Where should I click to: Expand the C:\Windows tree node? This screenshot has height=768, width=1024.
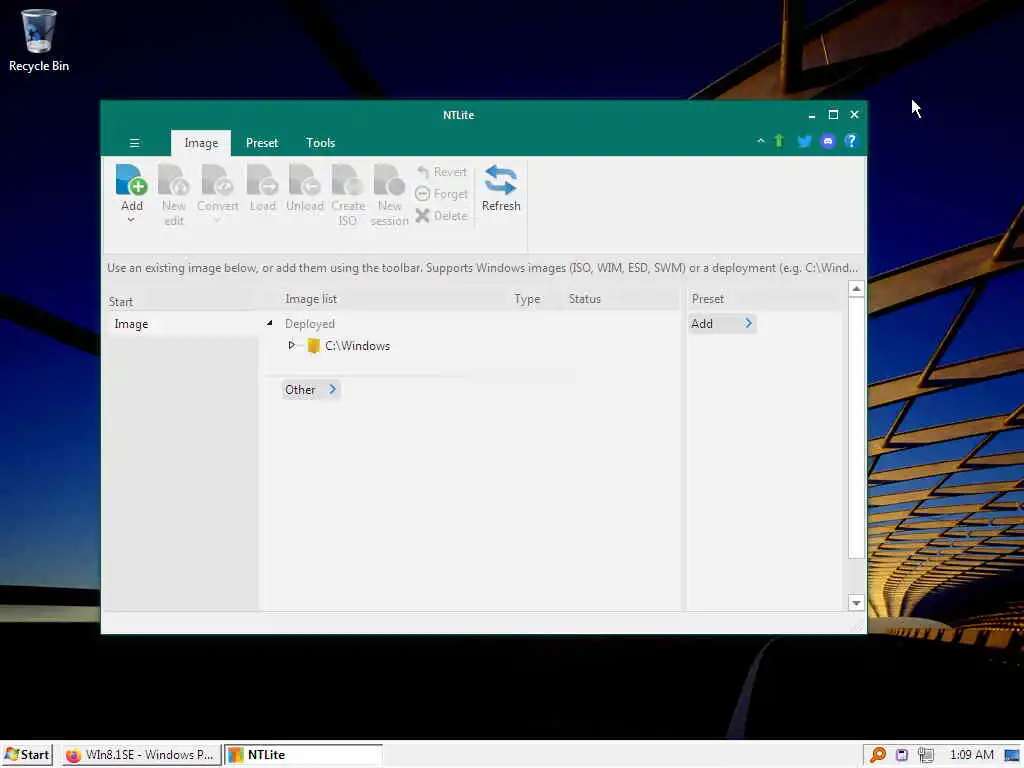coord(291,345)
